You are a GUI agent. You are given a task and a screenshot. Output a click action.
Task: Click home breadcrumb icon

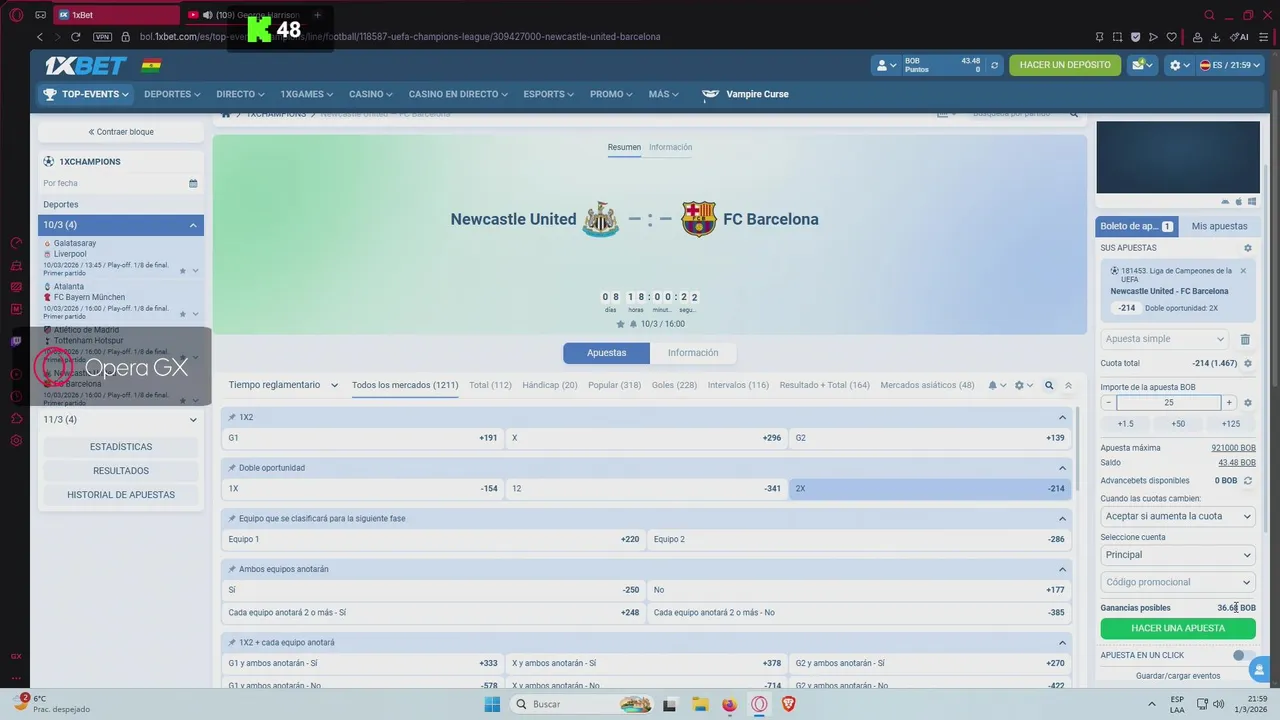[226, 114]
